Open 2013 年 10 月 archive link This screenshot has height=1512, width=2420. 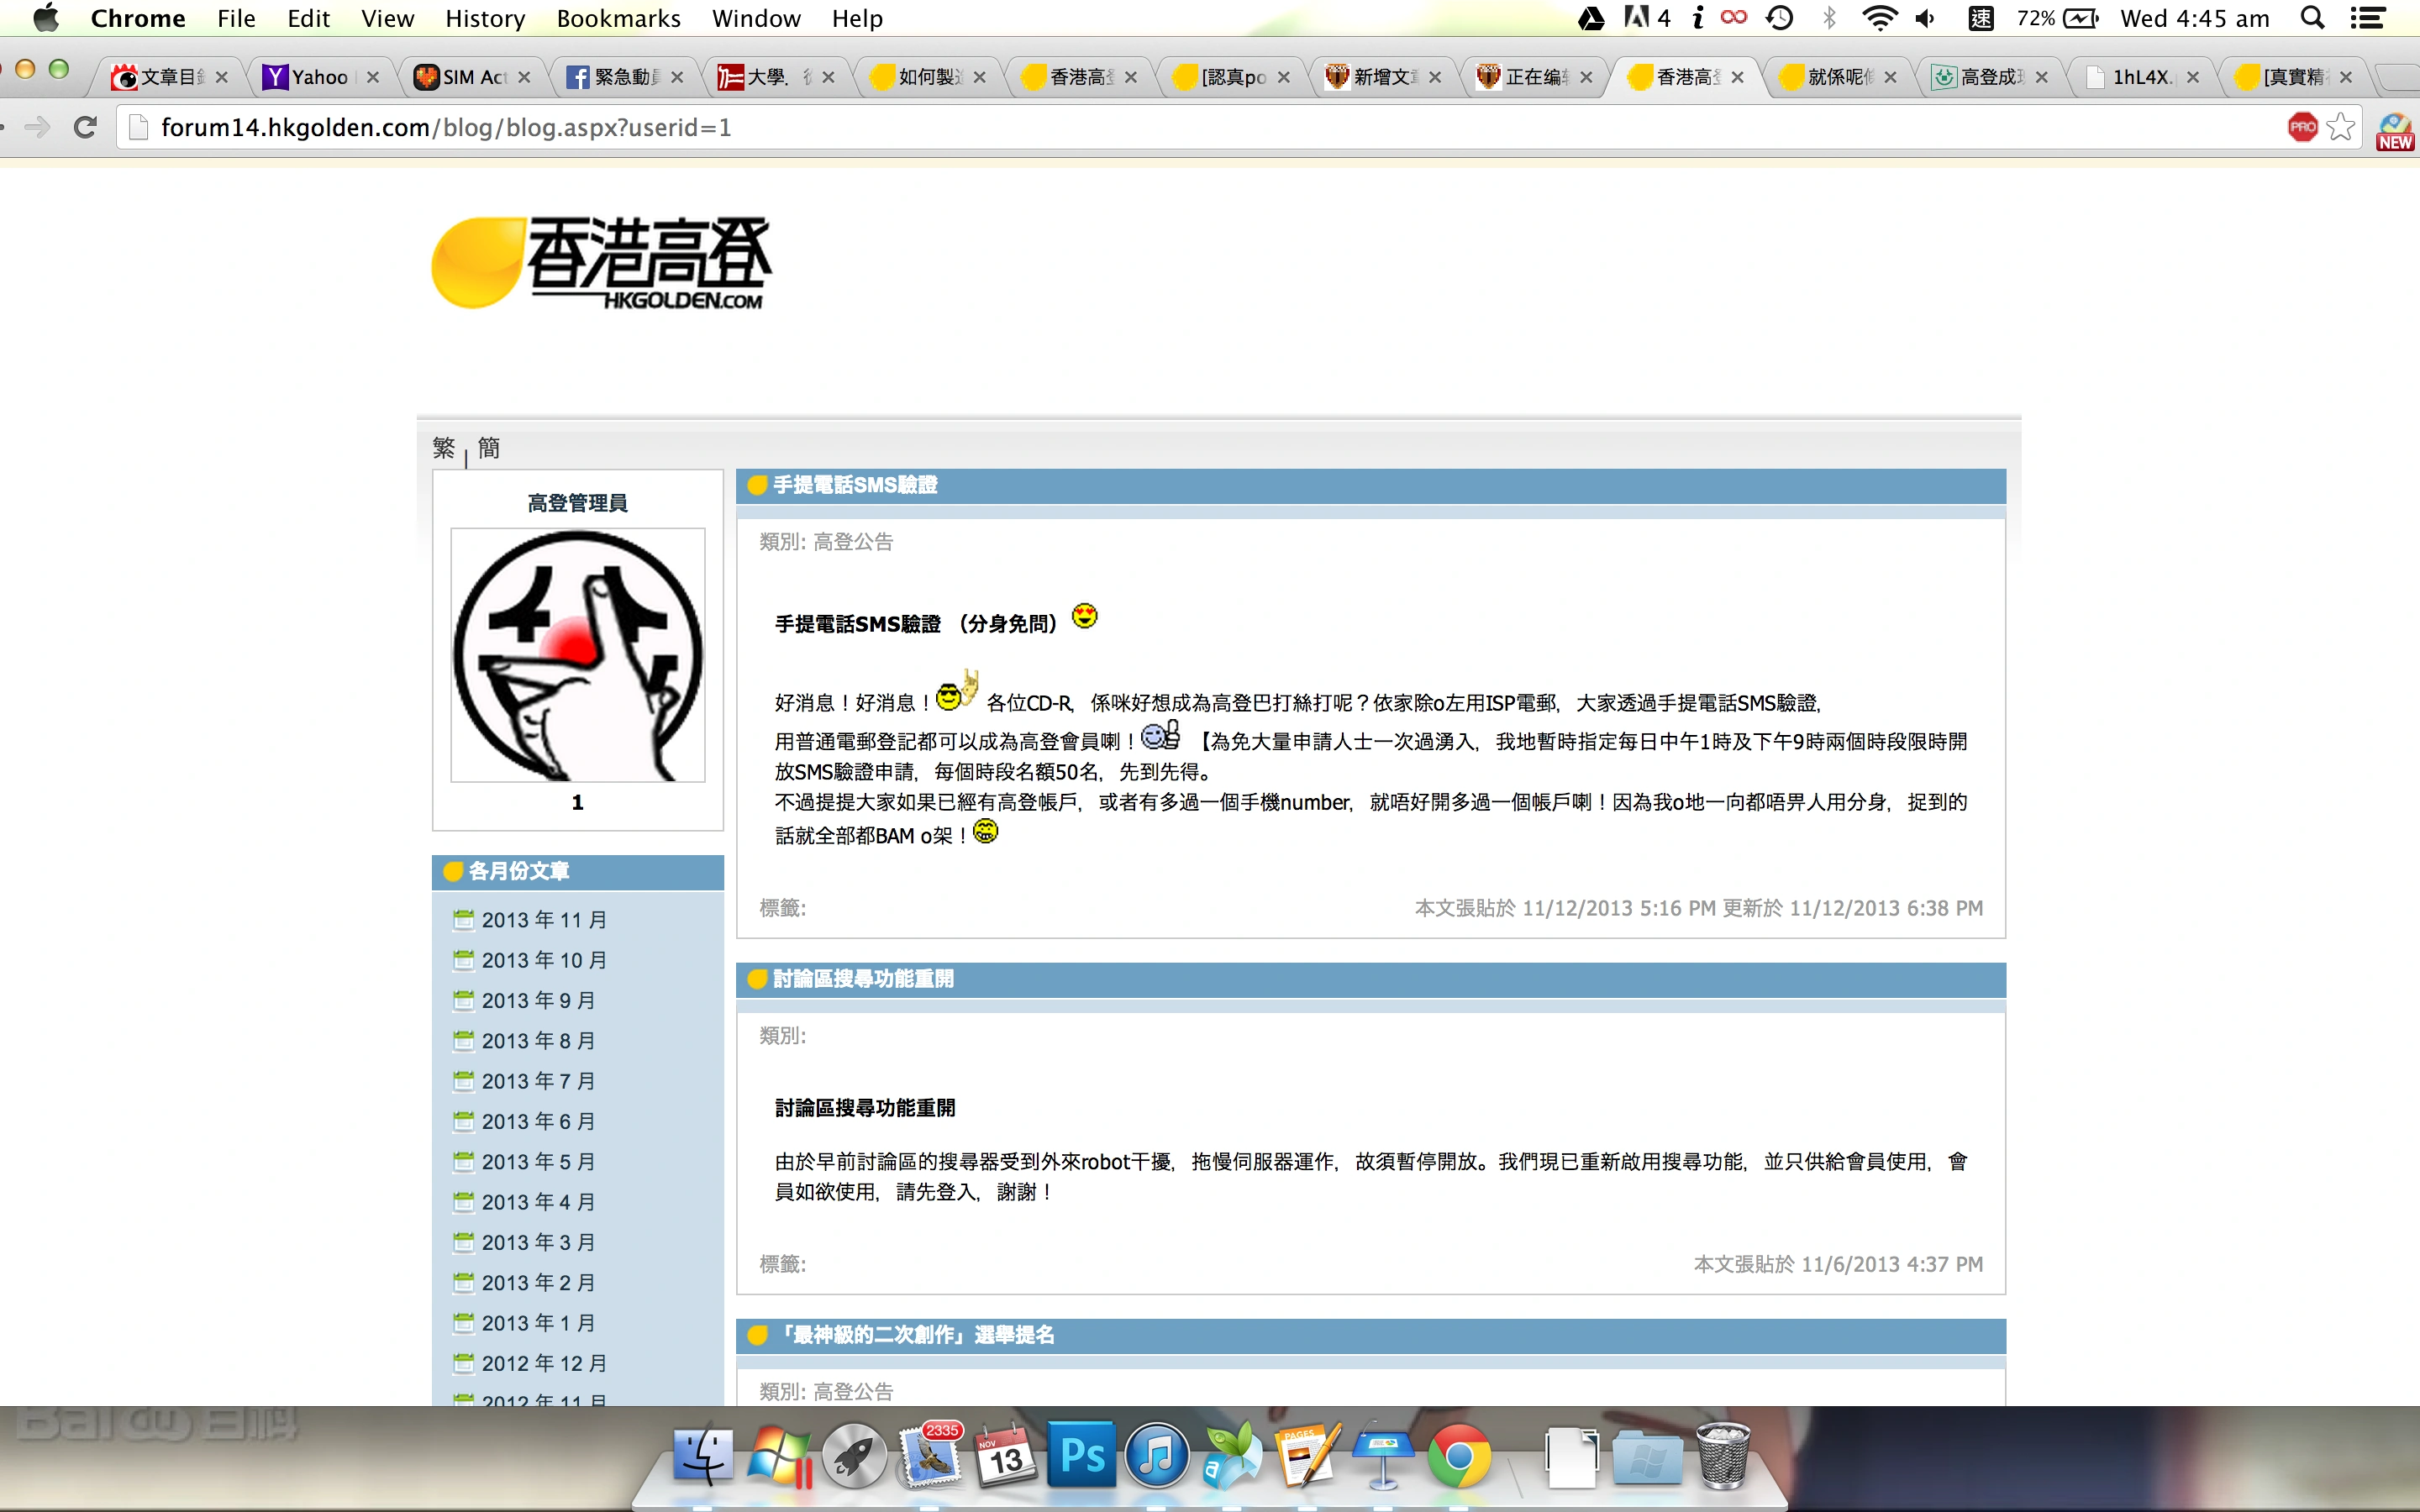tap(544, 960)
